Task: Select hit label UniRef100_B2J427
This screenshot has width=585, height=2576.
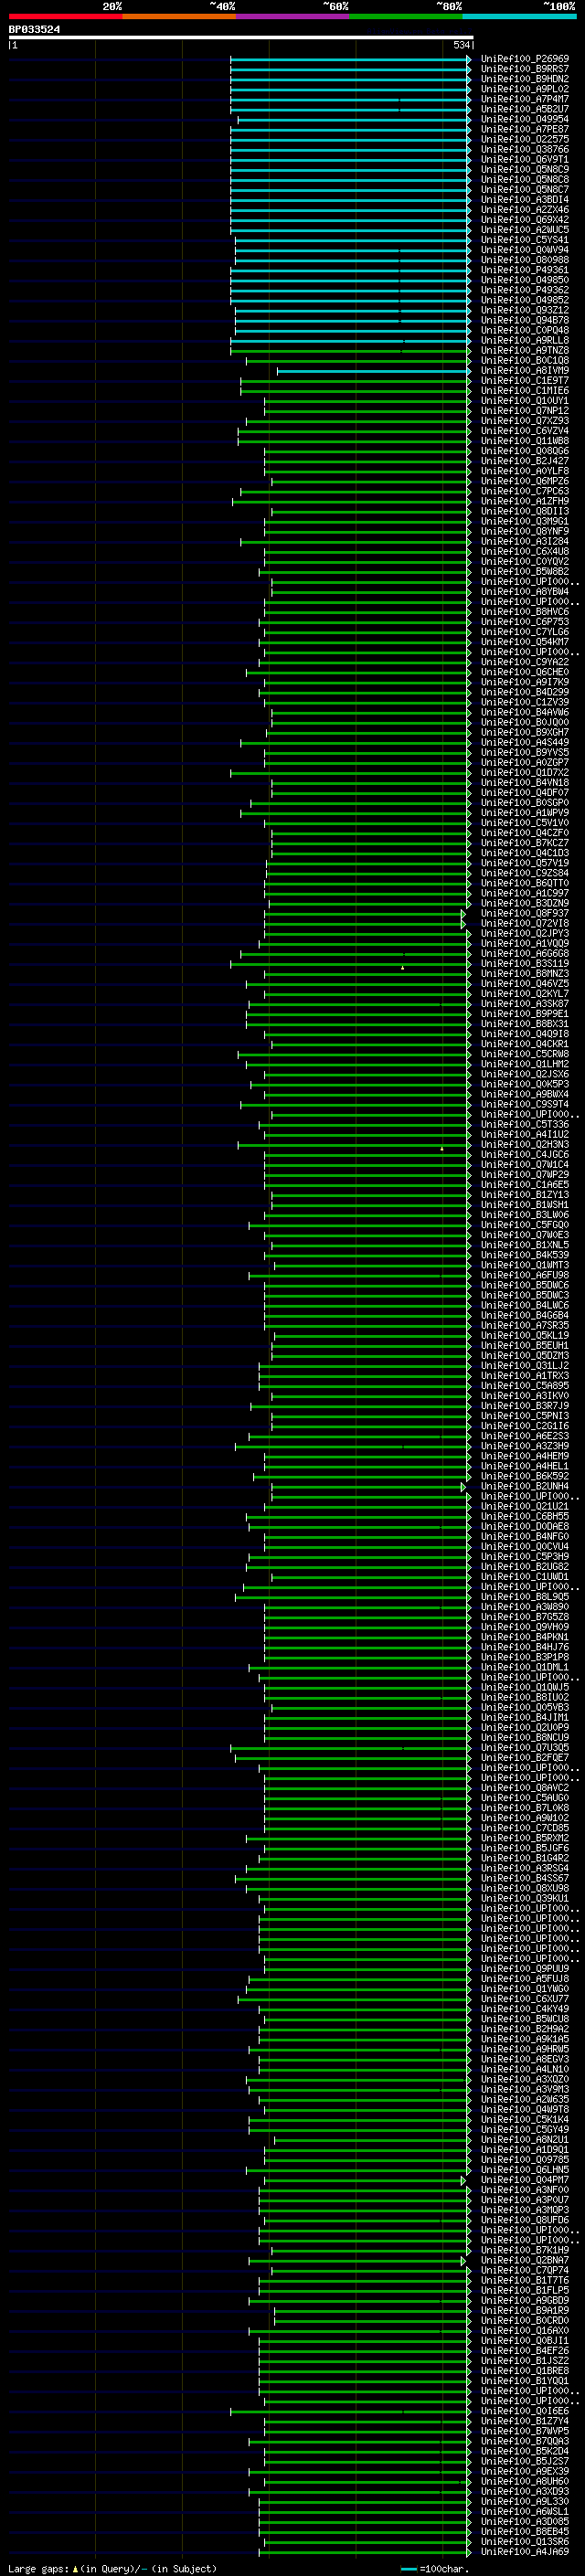Action: 524,461
